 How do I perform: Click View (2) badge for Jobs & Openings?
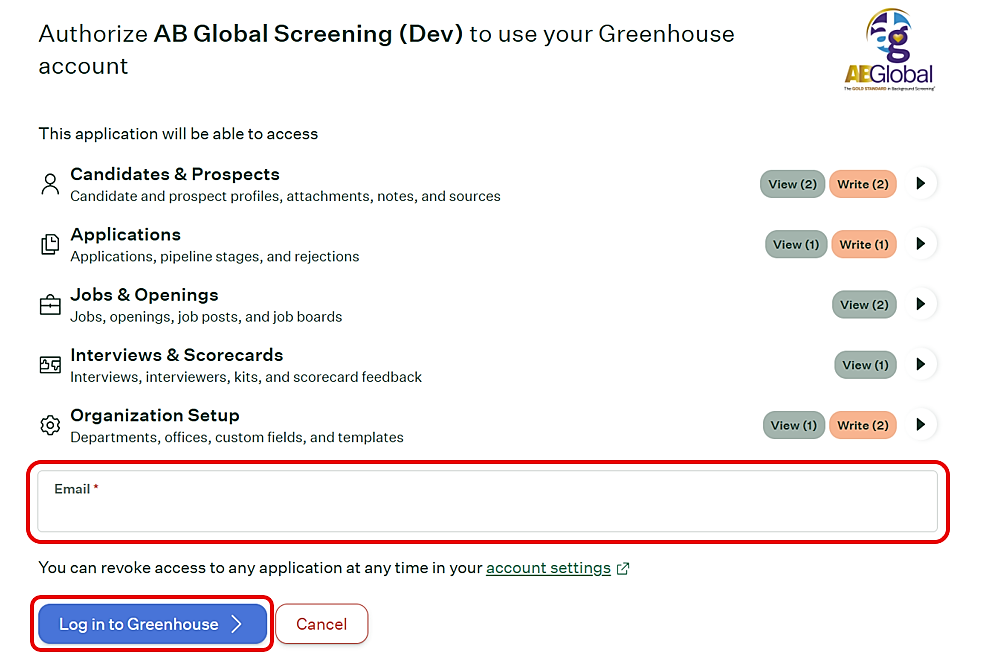(x=864, y=305)
